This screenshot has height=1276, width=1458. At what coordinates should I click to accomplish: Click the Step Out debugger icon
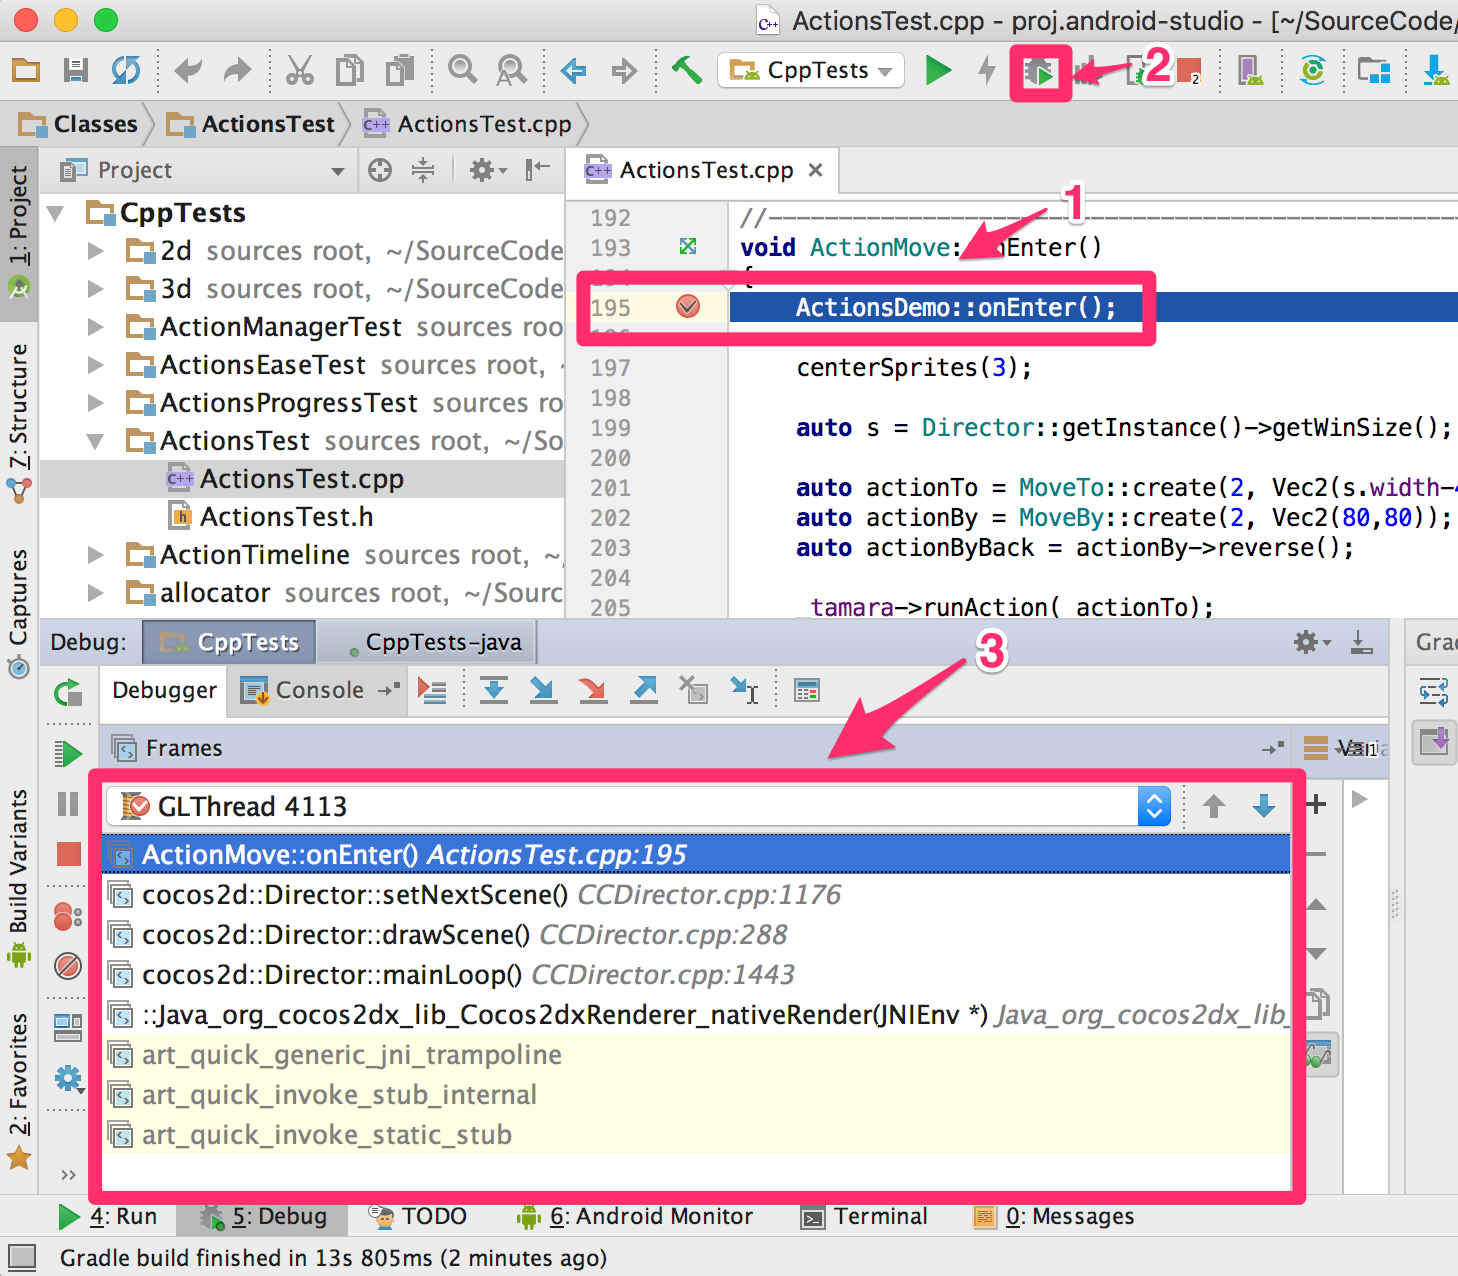(644, 690)
